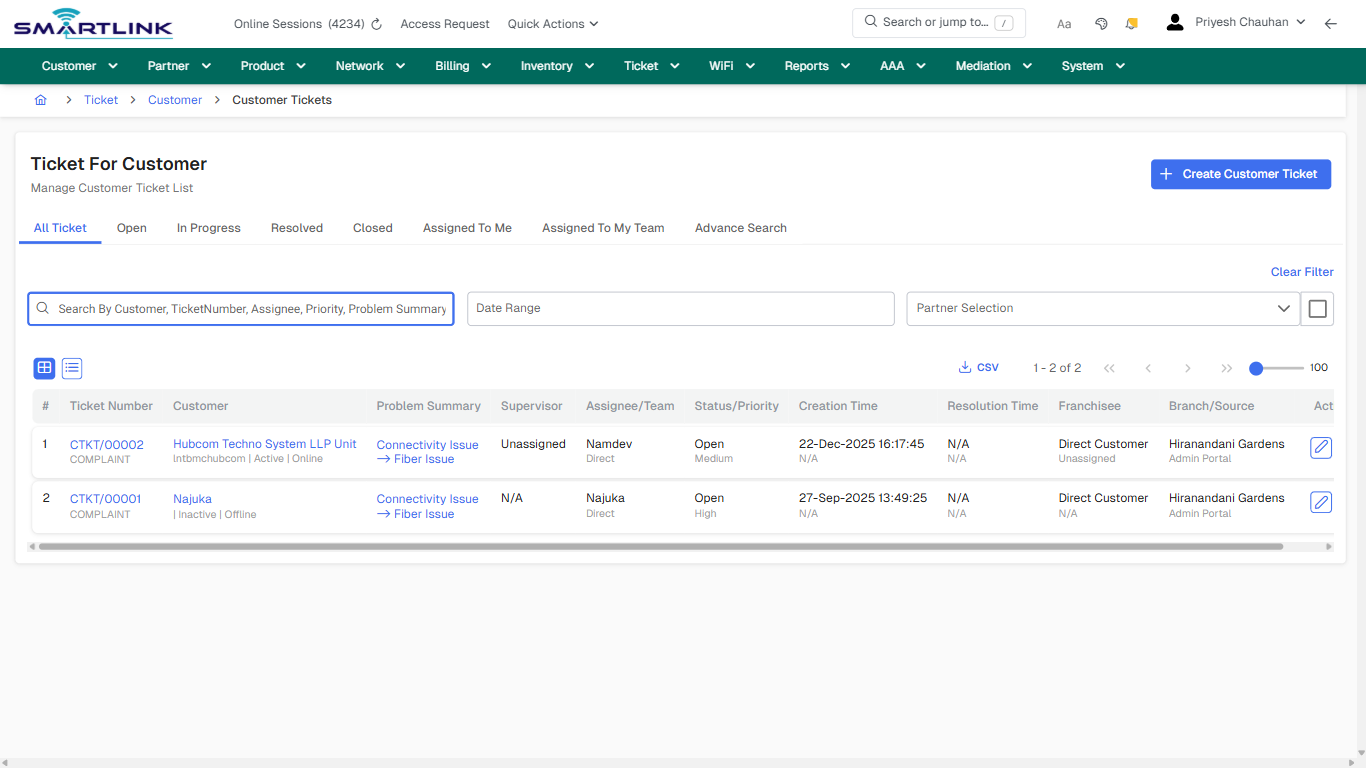The image size is (1366, 768).
Task: Open notifications via the bell icon
Action: pos(1131,22)
